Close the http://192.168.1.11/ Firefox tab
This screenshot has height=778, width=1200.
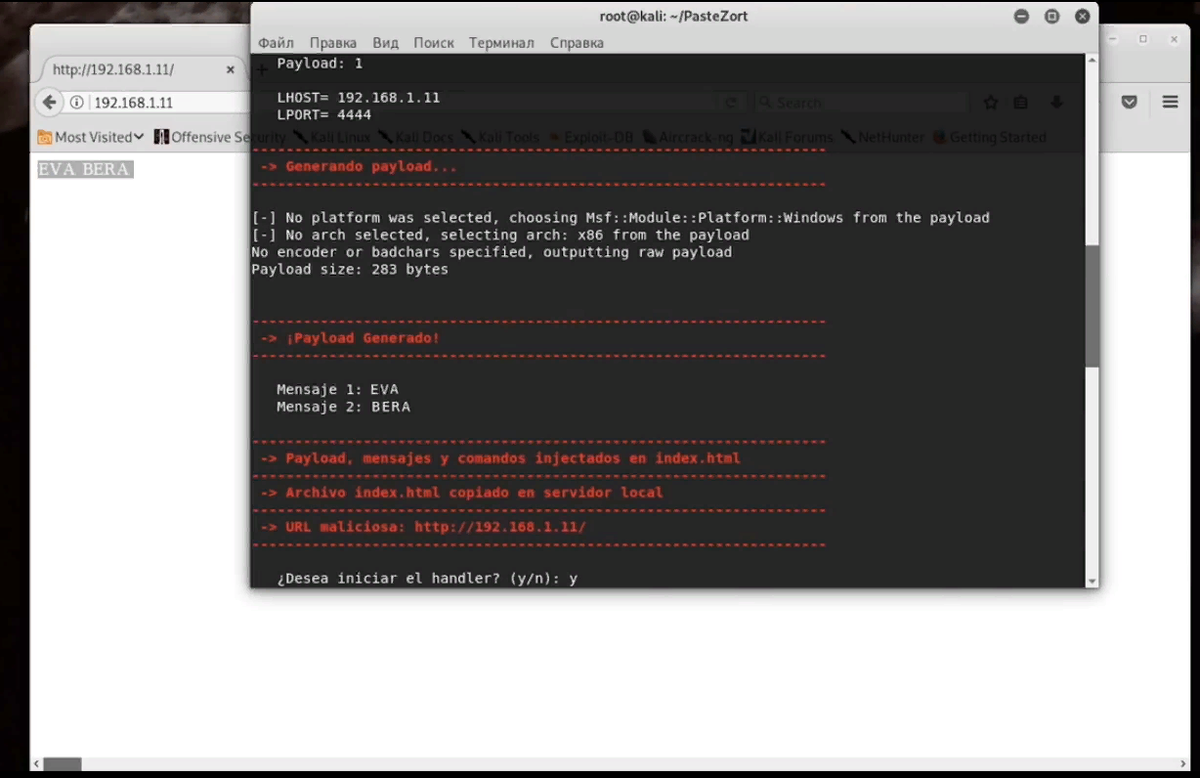(x=230, y=70)
